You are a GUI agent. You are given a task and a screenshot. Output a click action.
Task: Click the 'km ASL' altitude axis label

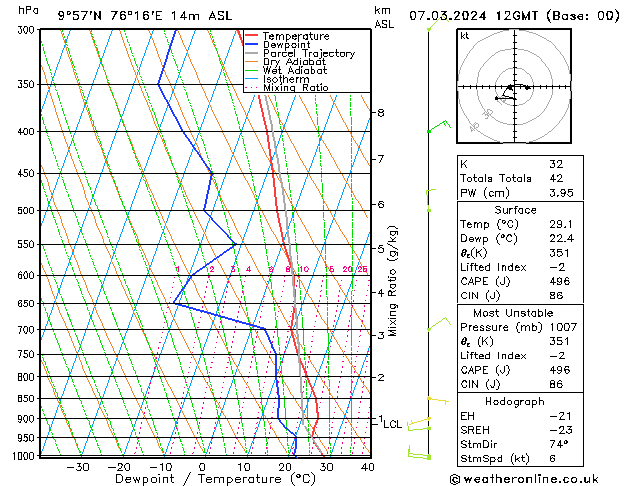click(384, 17)
